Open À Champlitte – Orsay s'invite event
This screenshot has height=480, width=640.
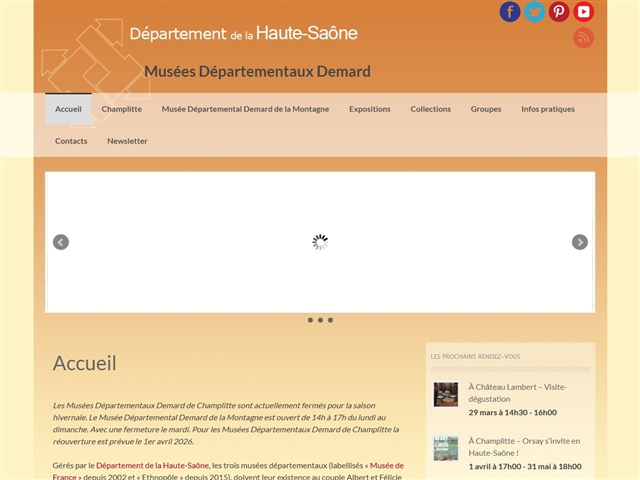[524, 447]
